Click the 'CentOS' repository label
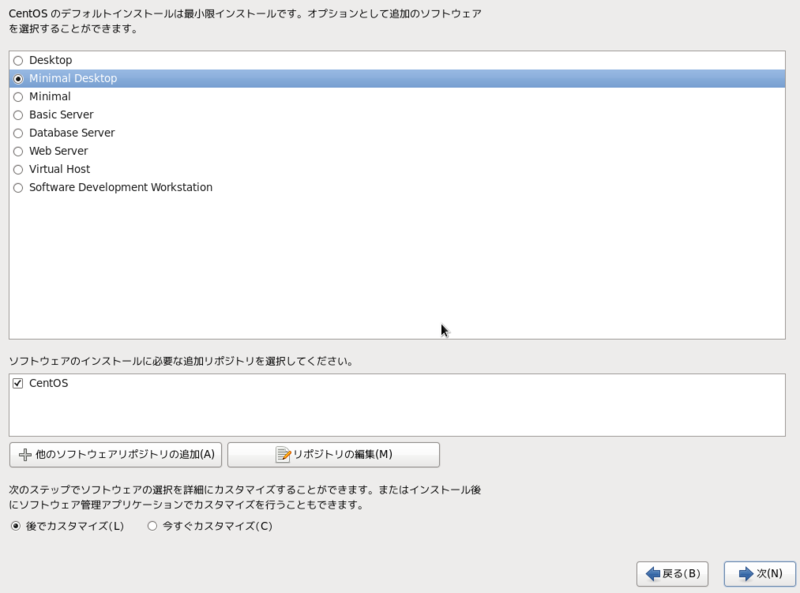 tap(48, 383)
